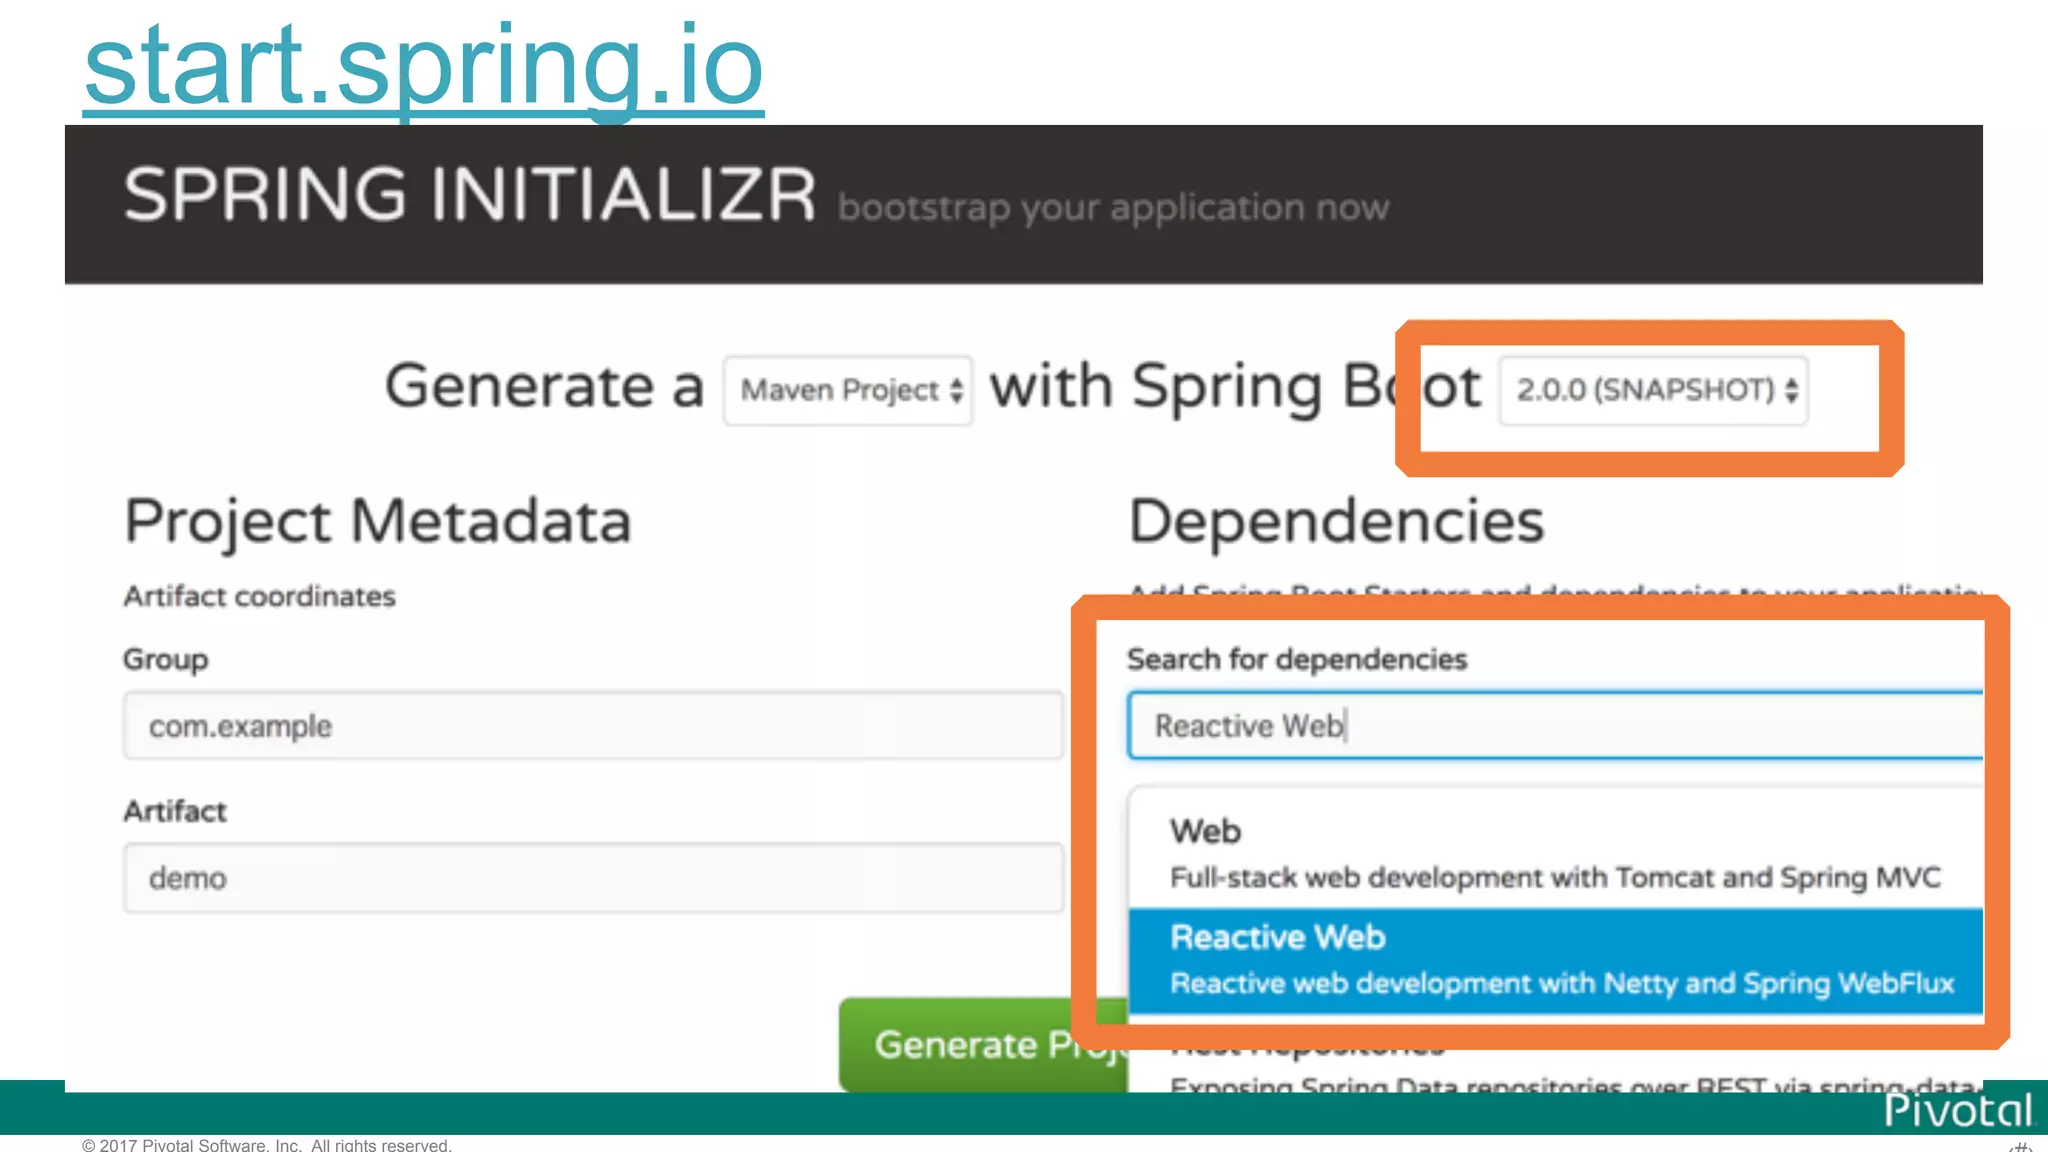The image size is (2048, 1152).
Task: Click the 'bootstrap your application now' tagline
Action: click(1113, 207)
